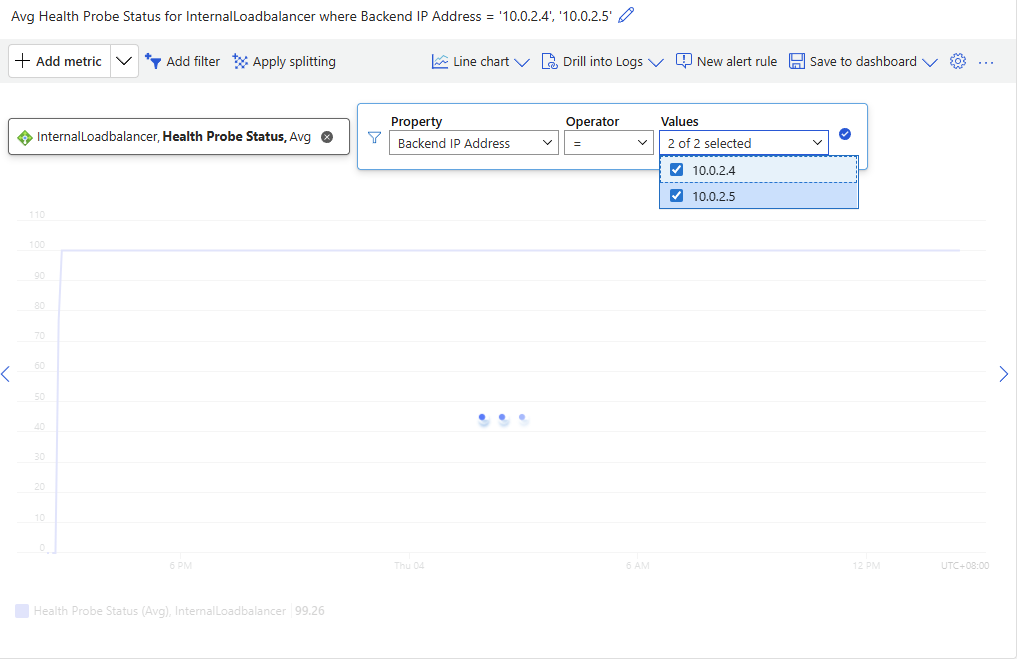Open chart settings gear icon
This screenshot has width=1017, height=659.
(x=957, y=61)
